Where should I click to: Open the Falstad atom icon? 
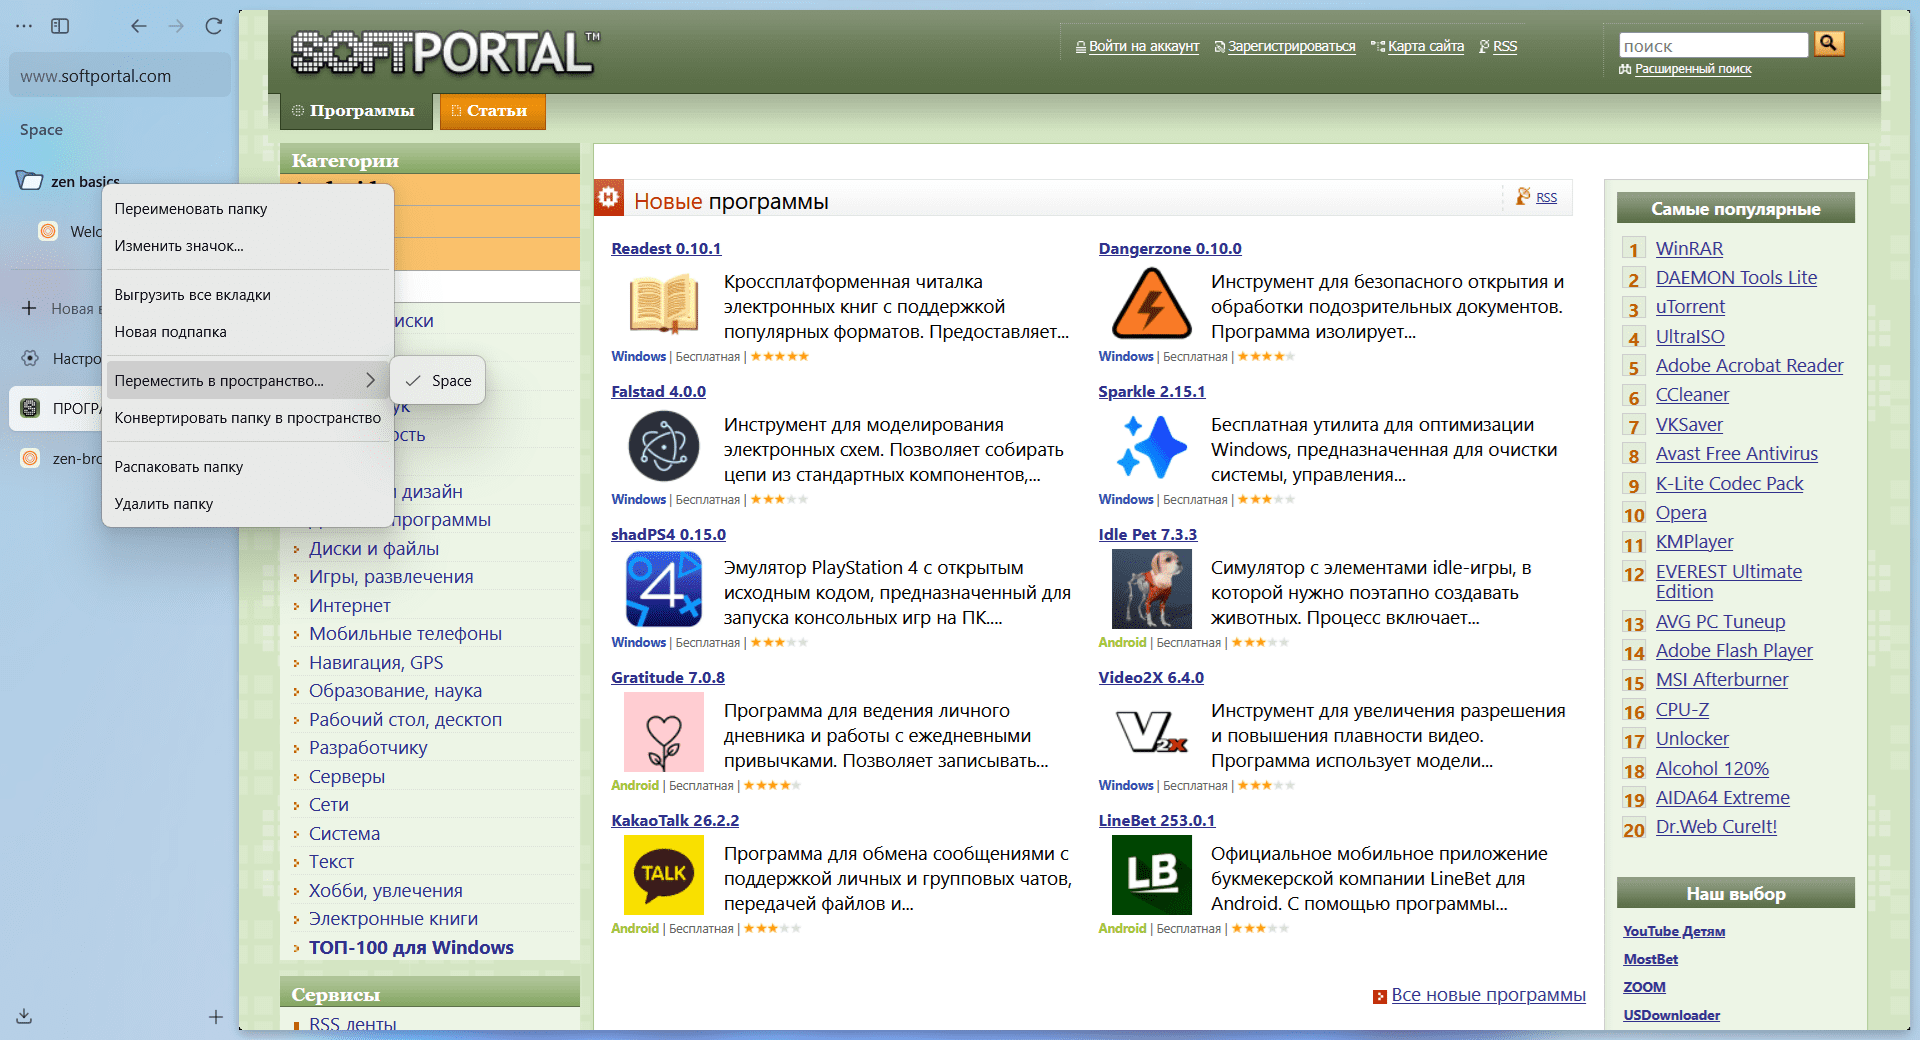(x=664, y=447)
